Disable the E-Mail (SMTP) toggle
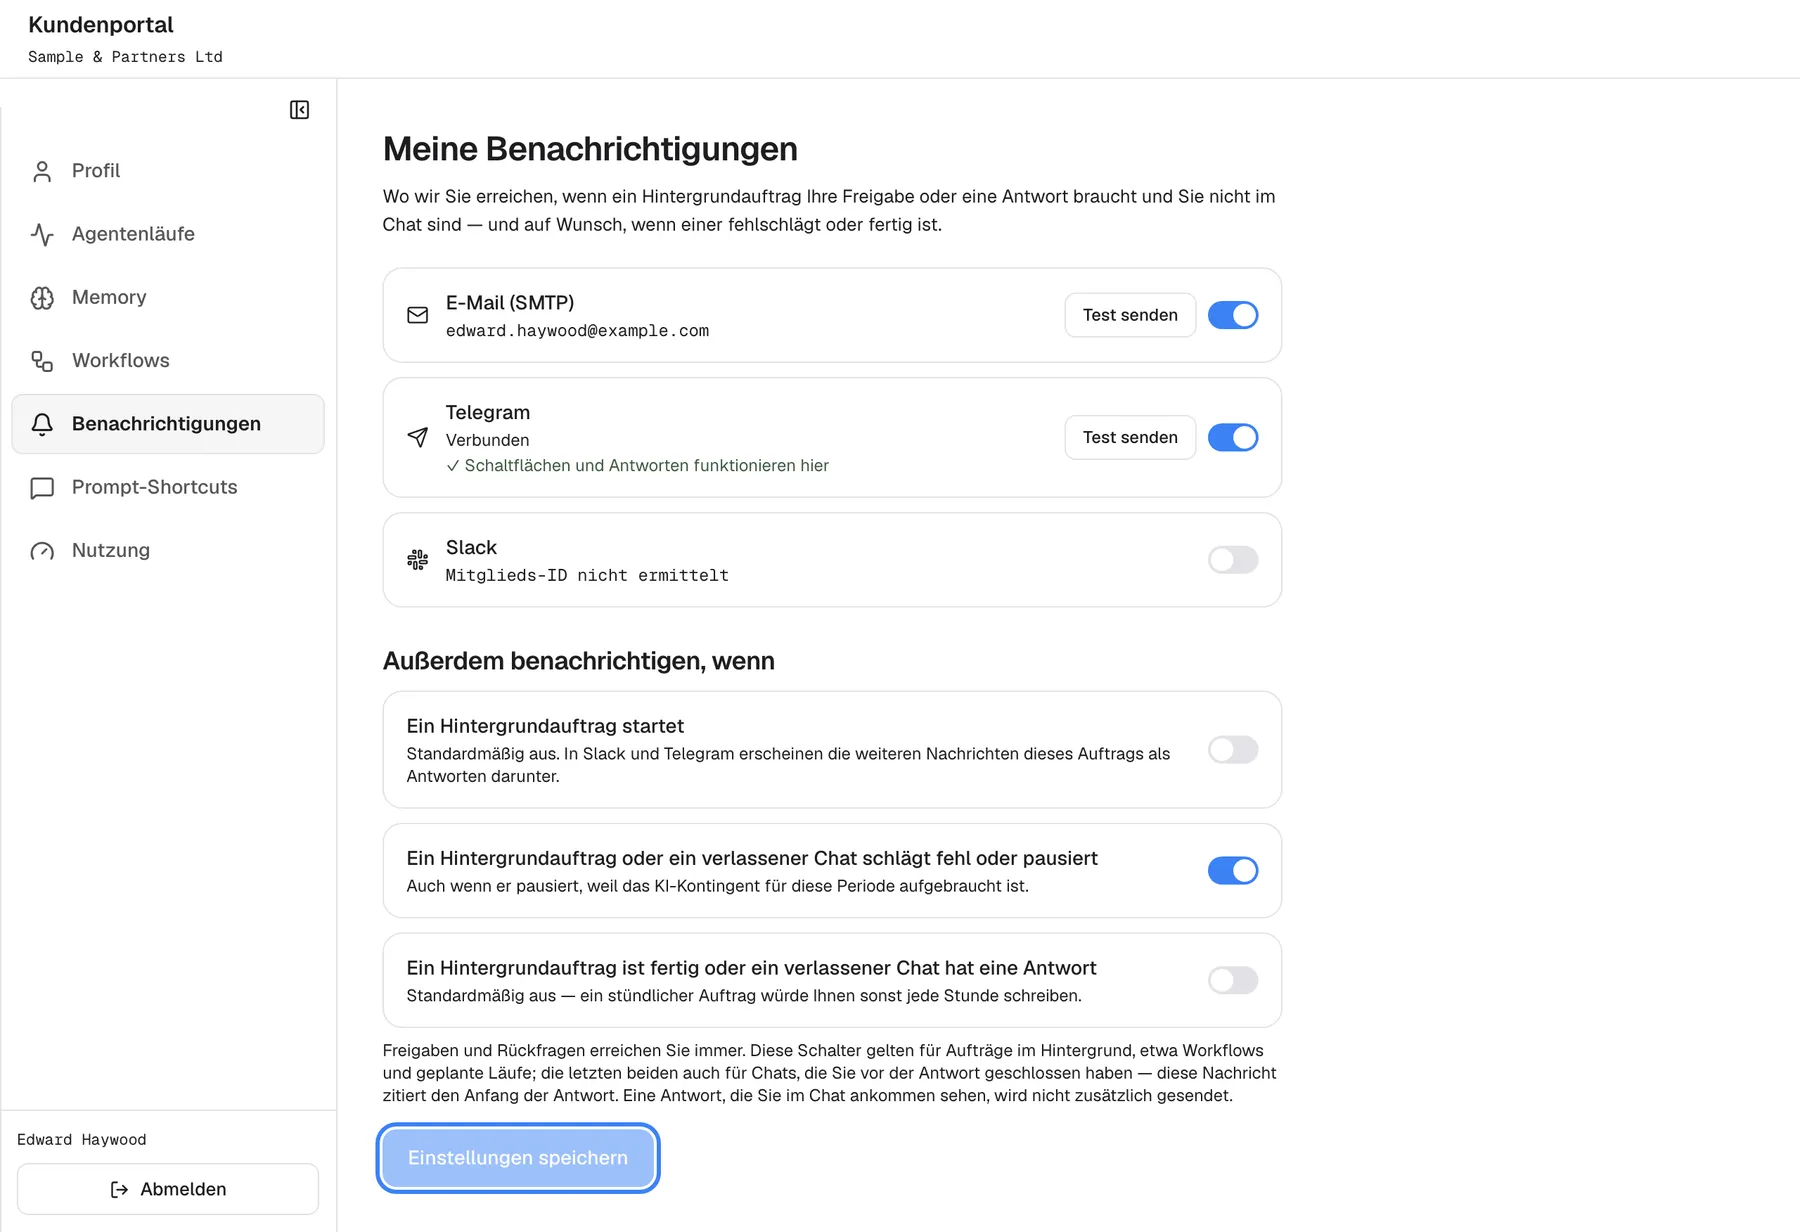 (x=1233, y=315)
